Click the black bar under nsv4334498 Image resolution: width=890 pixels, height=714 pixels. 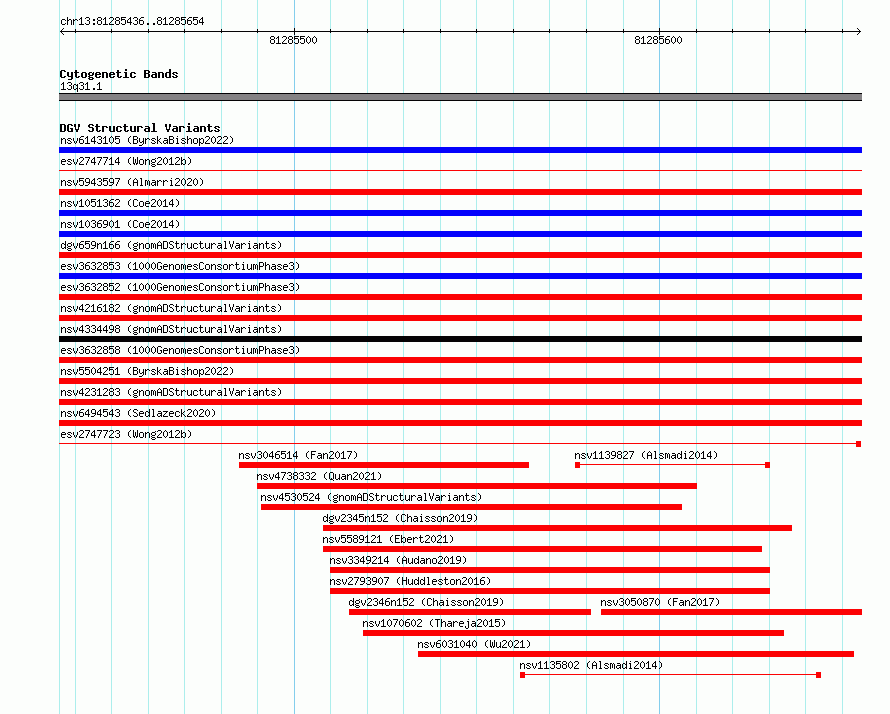coord(460,339)
